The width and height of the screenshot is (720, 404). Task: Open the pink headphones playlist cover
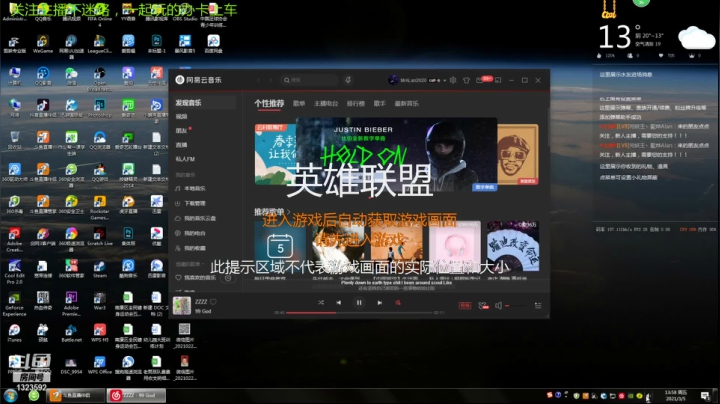point(455,247)
